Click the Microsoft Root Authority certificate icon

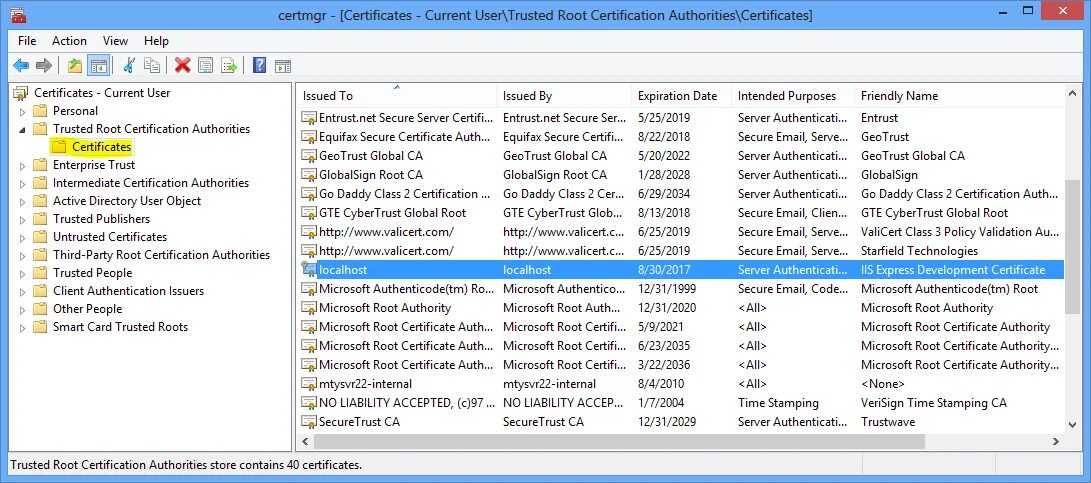point(308,308)
